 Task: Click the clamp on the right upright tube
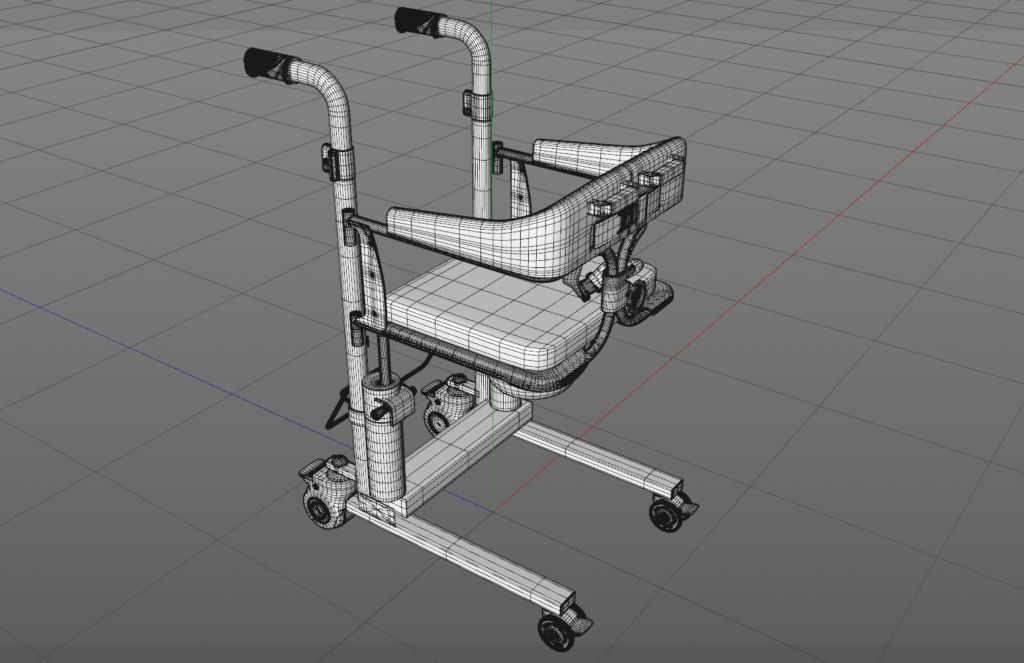(469, 103)
